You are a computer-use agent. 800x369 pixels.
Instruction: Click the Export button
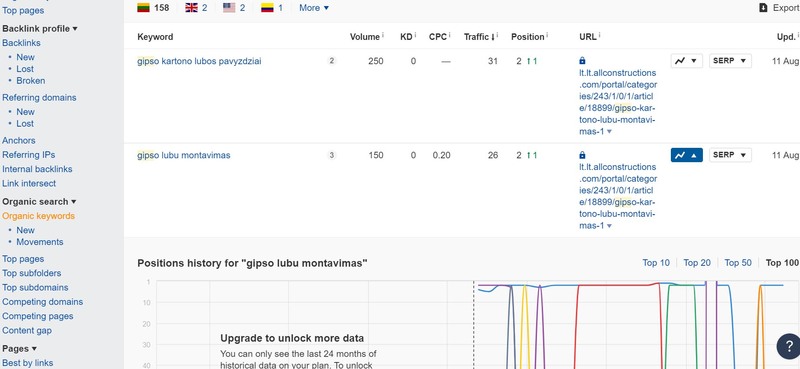[780, 8]
